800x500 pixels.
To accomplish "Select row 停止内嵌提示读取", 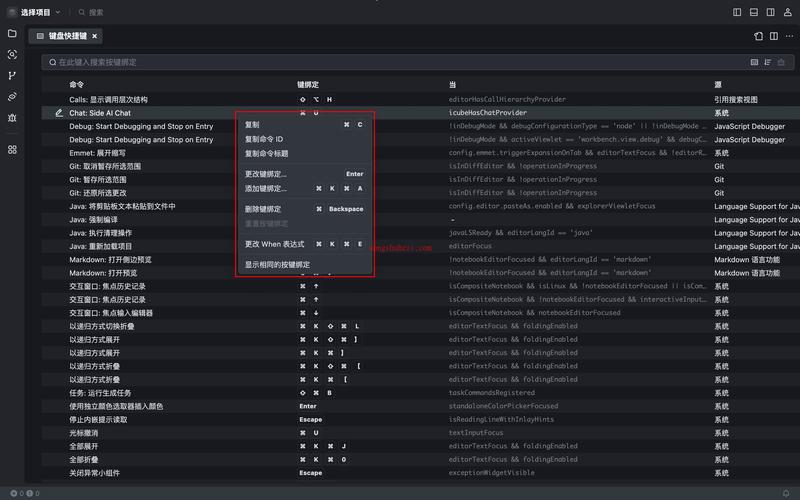I will click(x=420, y=419).
